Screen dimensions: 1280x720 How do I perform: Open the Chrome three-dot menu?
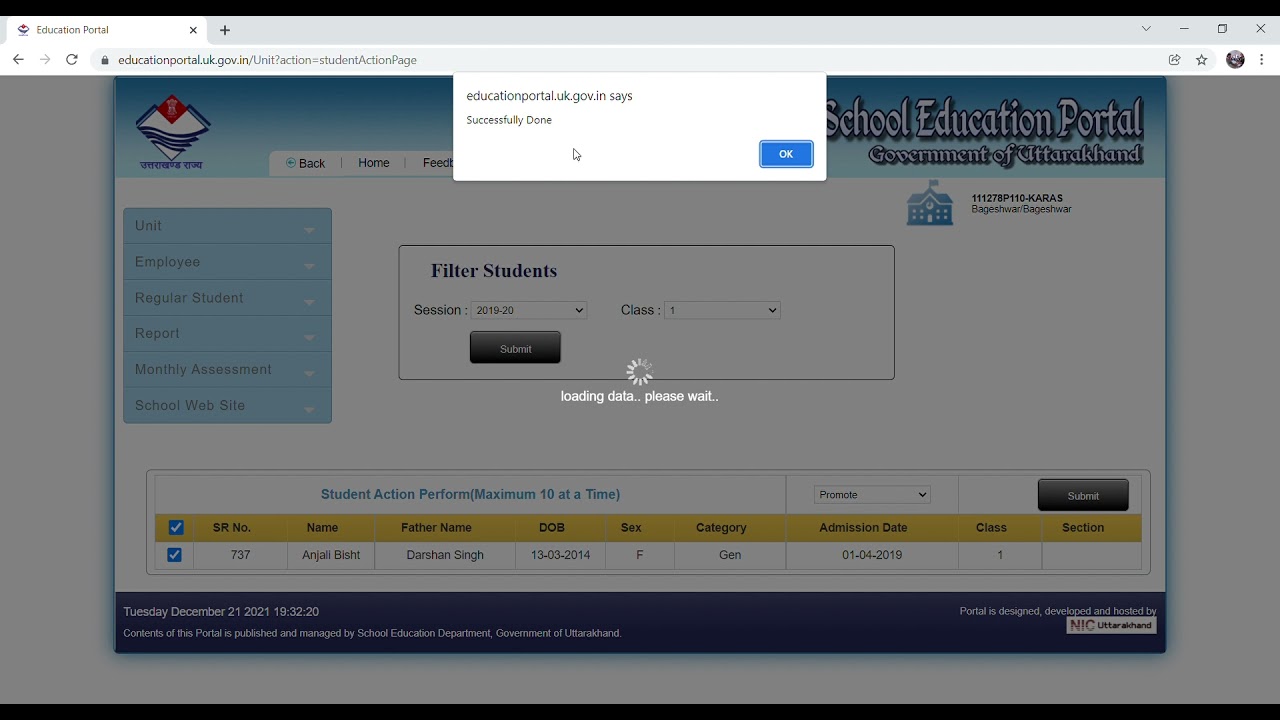click(1262, 60)
